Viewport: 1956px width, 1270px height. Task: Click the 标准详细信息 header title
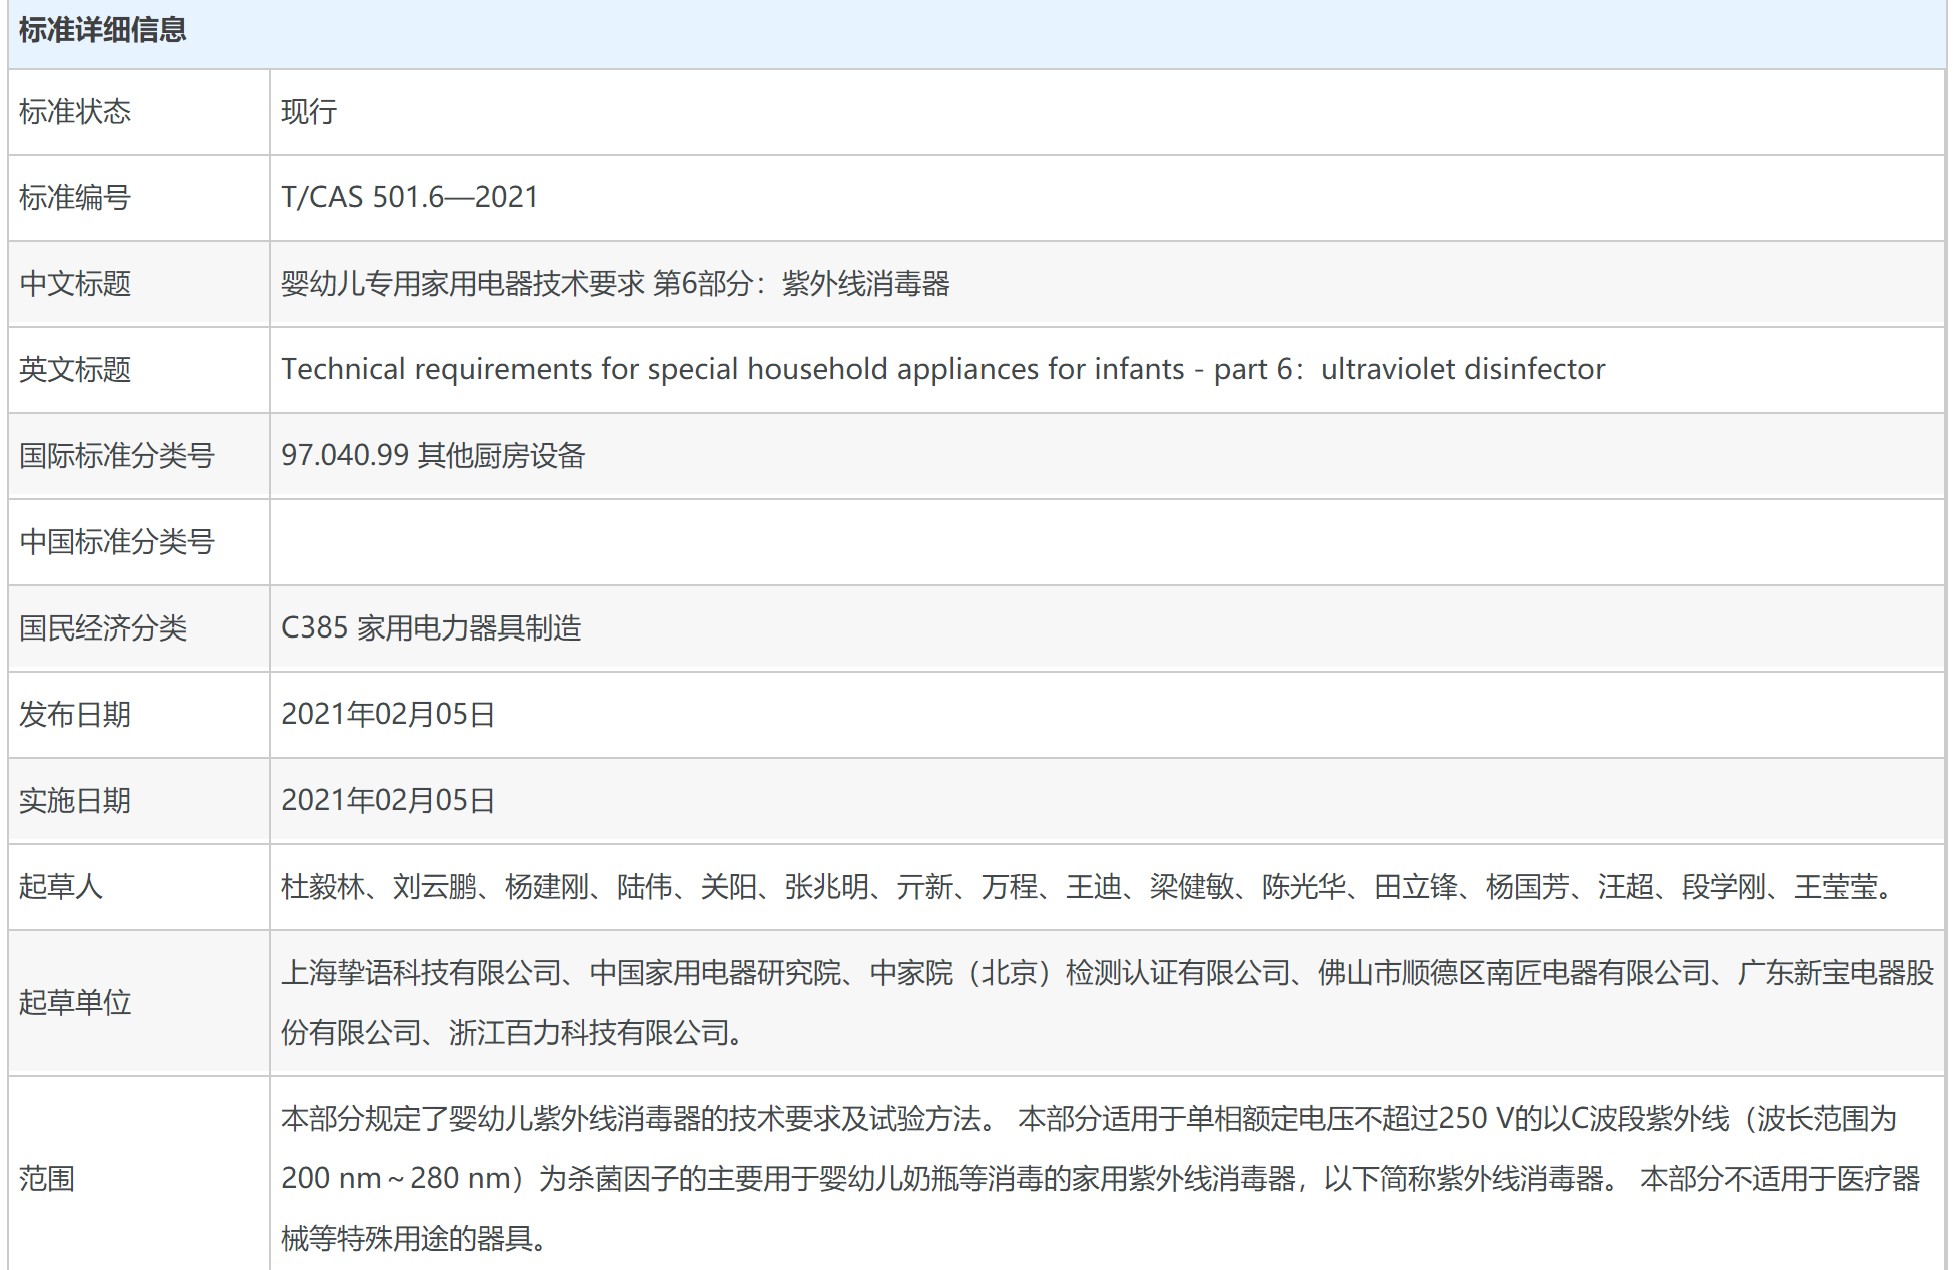click(102, 30)
